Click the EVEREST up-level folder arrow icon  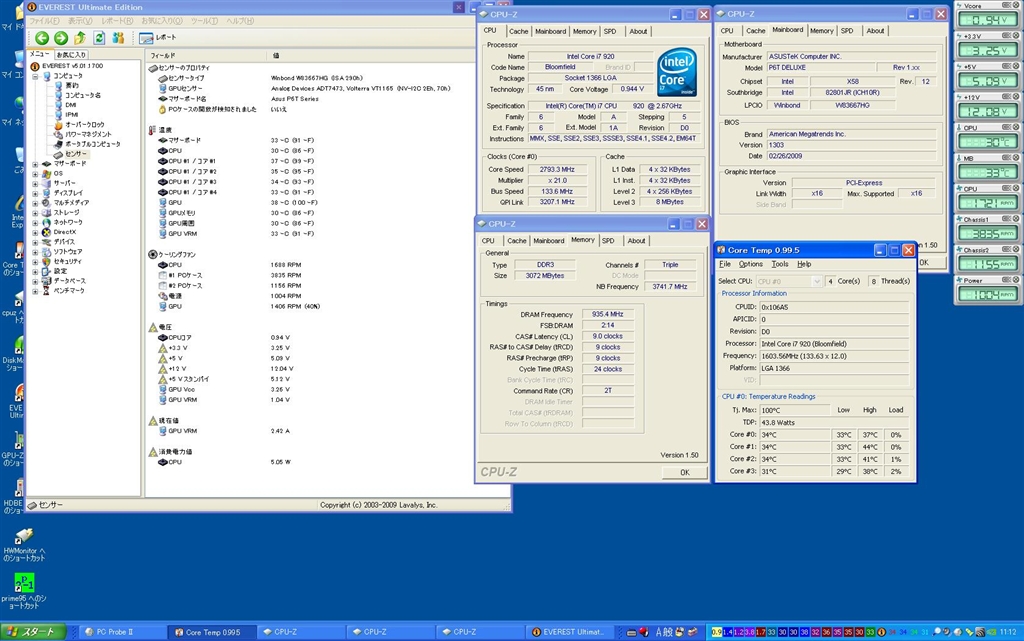pos(80,39)
